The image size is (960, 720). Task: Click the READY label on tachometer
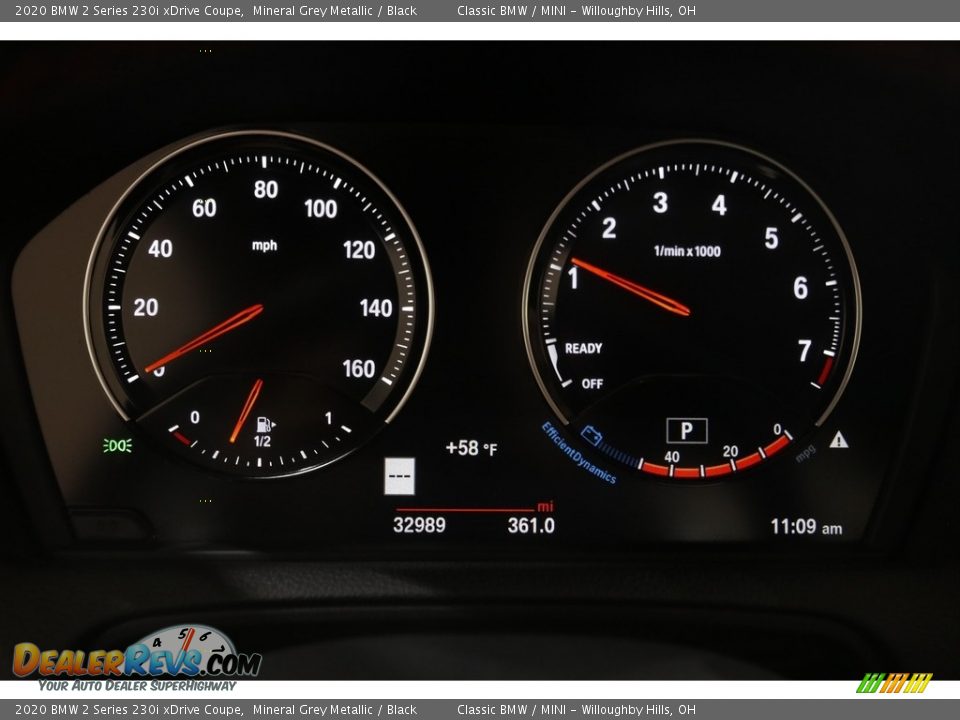tap(583, 348)
